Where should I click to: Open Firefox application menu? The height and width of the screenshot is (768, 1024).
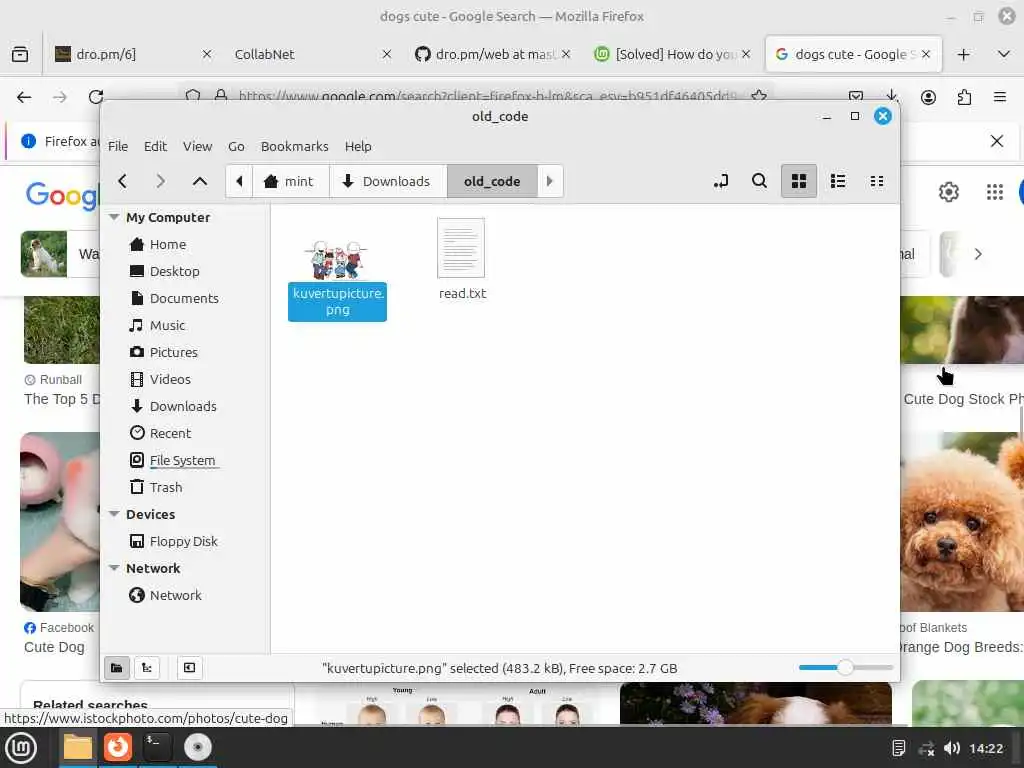[x=999, y=97]
